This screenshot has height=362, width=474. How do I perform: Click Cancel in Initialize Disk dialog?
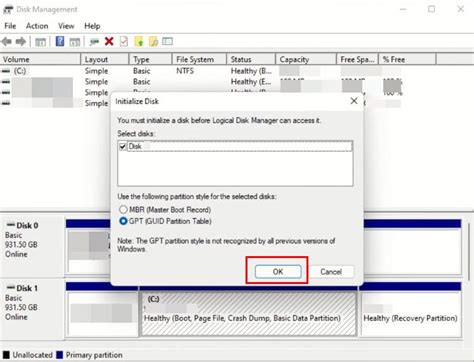point(331,272)
